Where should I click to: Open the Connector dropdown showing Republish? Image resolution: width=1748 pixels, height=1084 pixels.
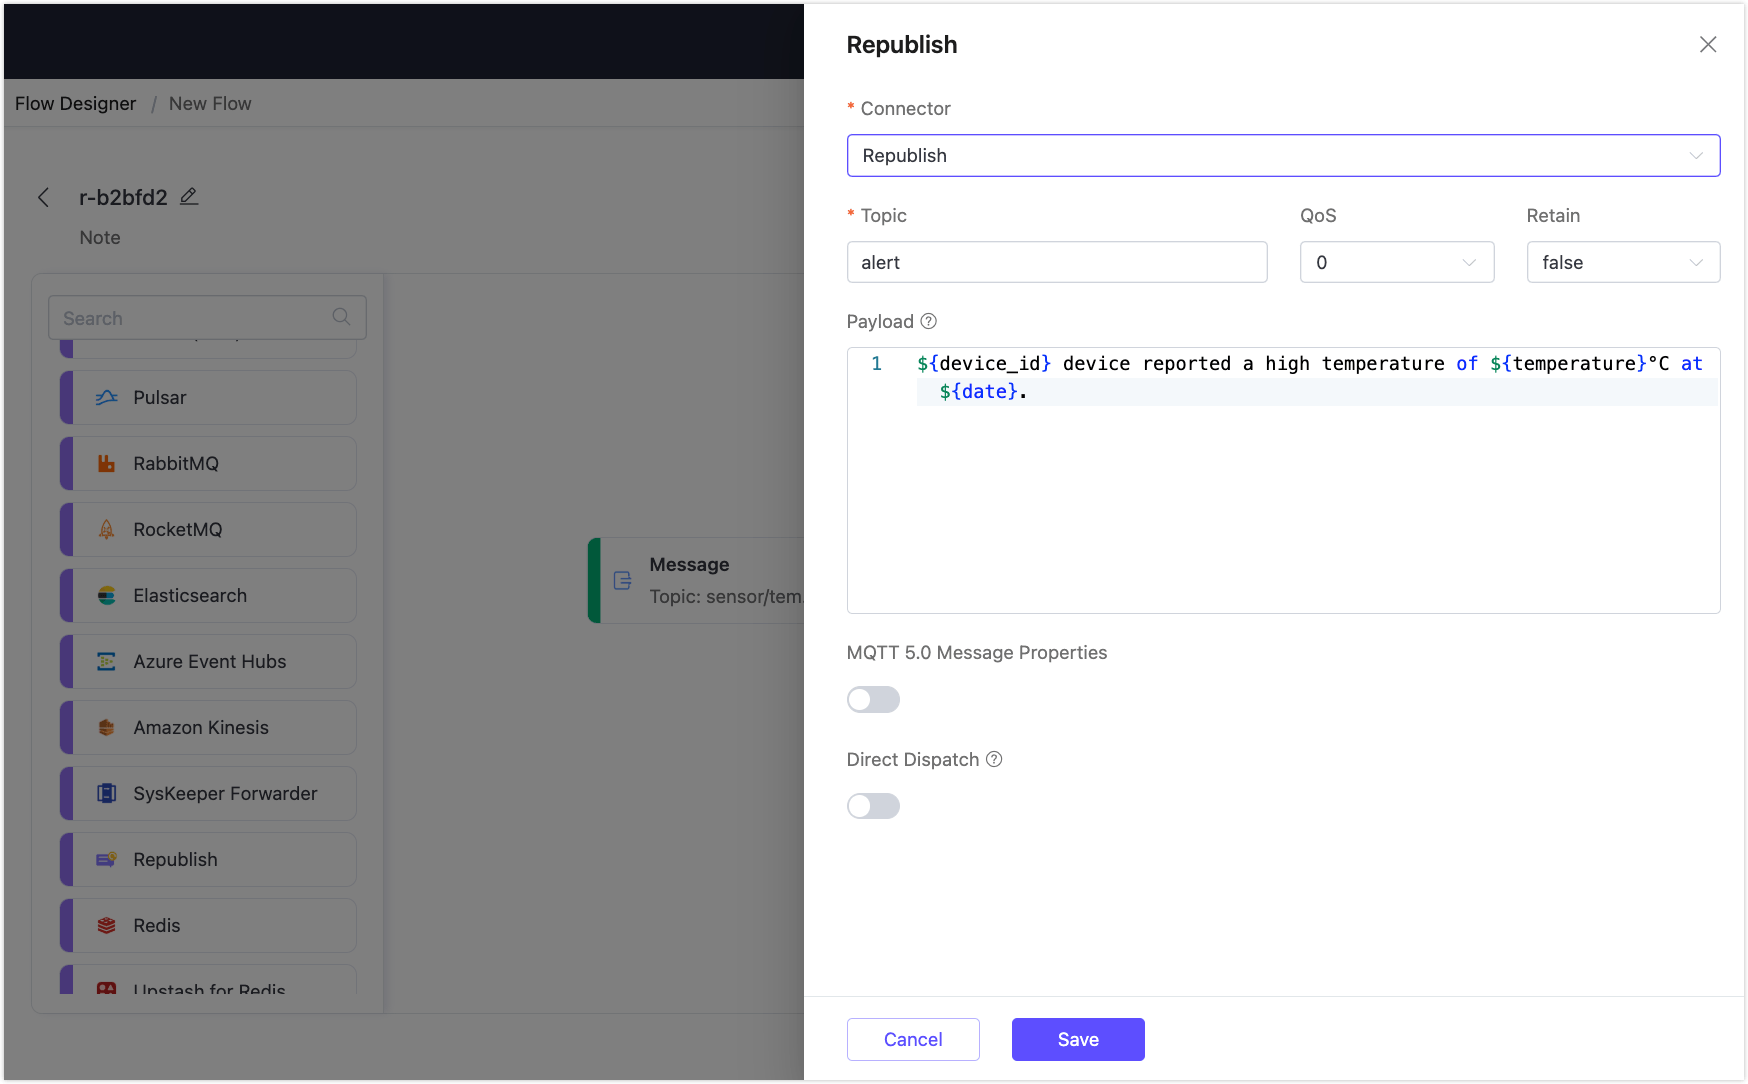point(1283,155)
